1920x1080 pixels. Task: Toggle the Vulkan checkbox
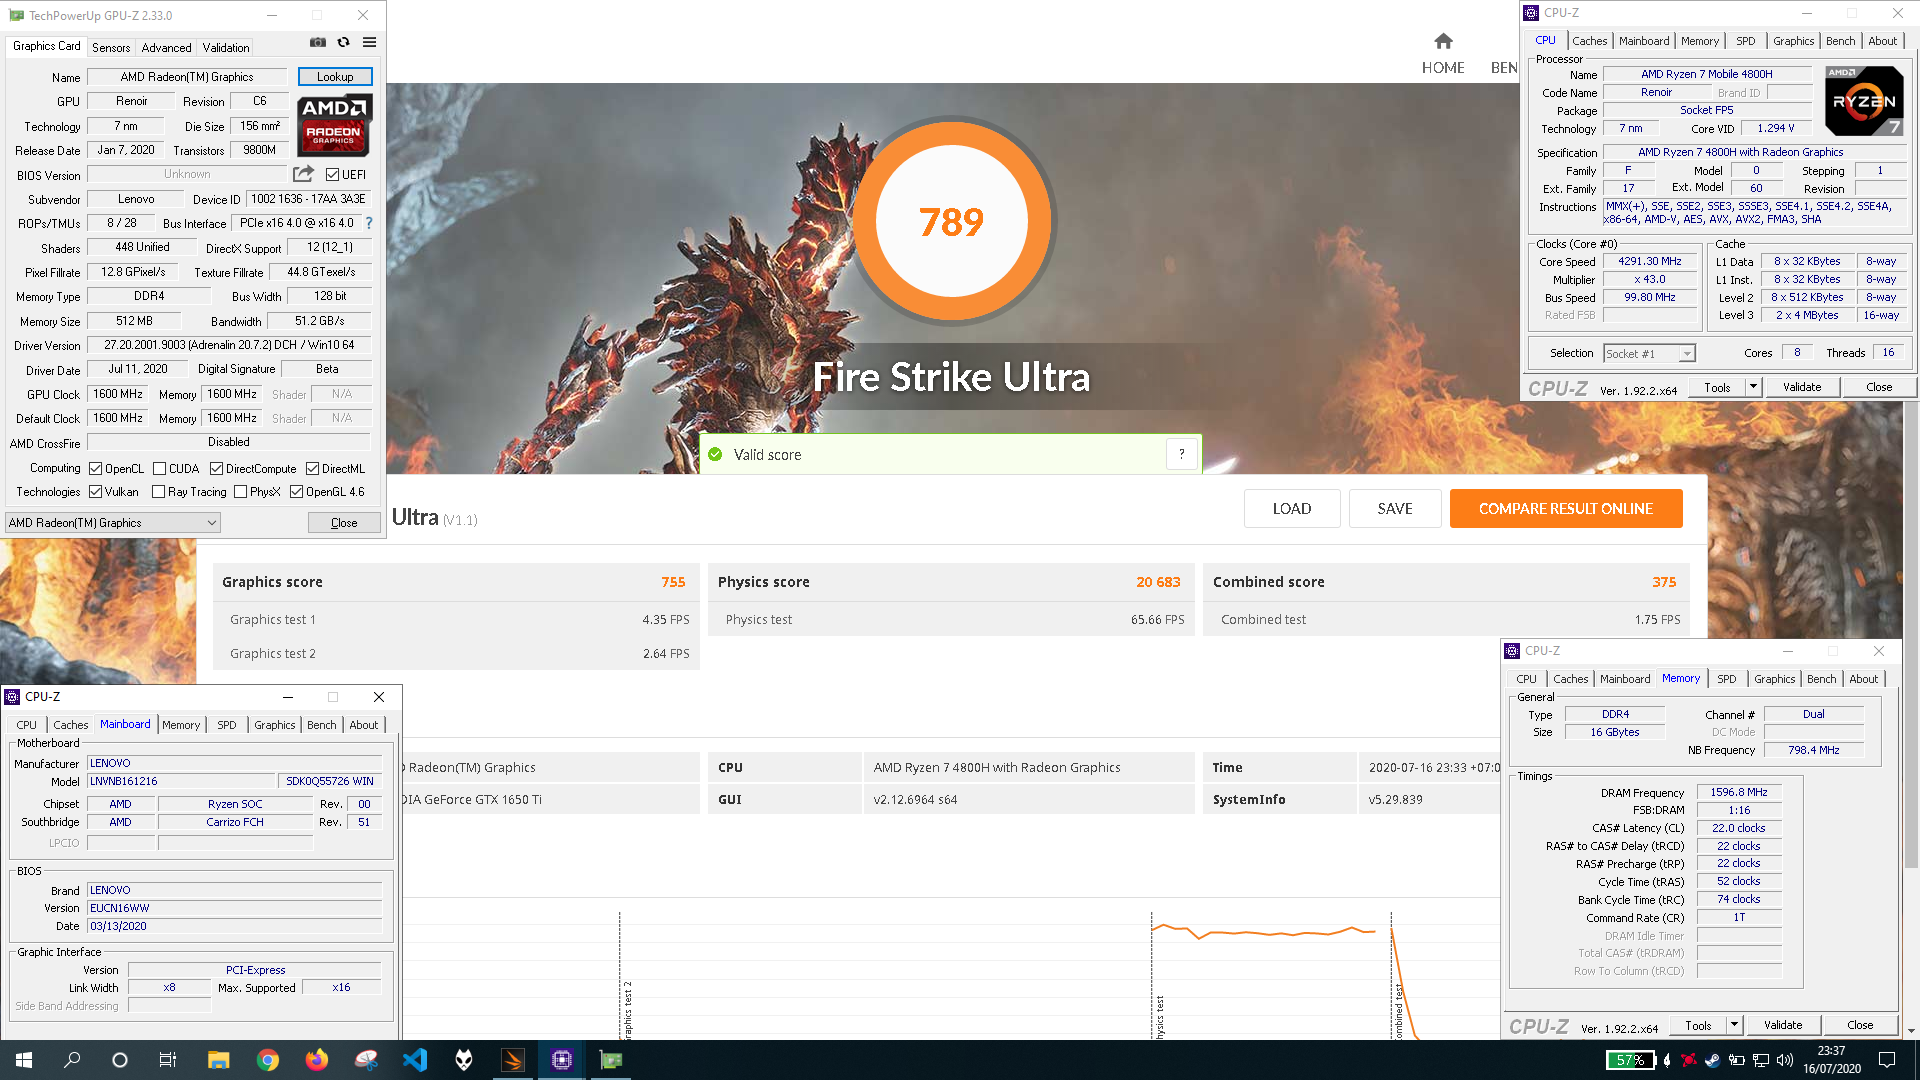(x=96, y=492)
